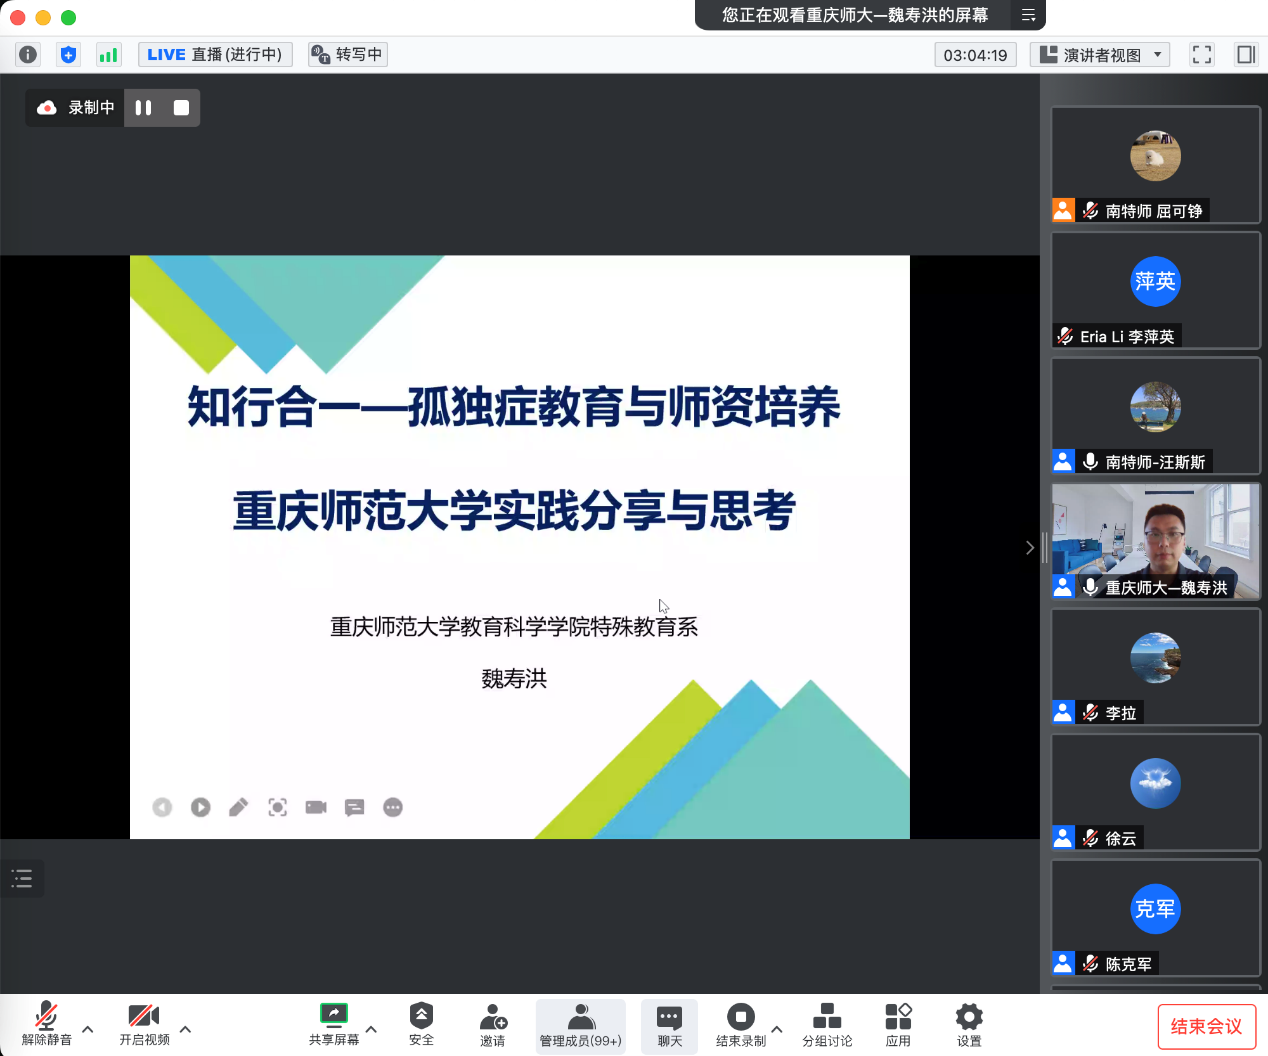Open the 演讲者视图 view dropdown

[x=1100, y=55]
